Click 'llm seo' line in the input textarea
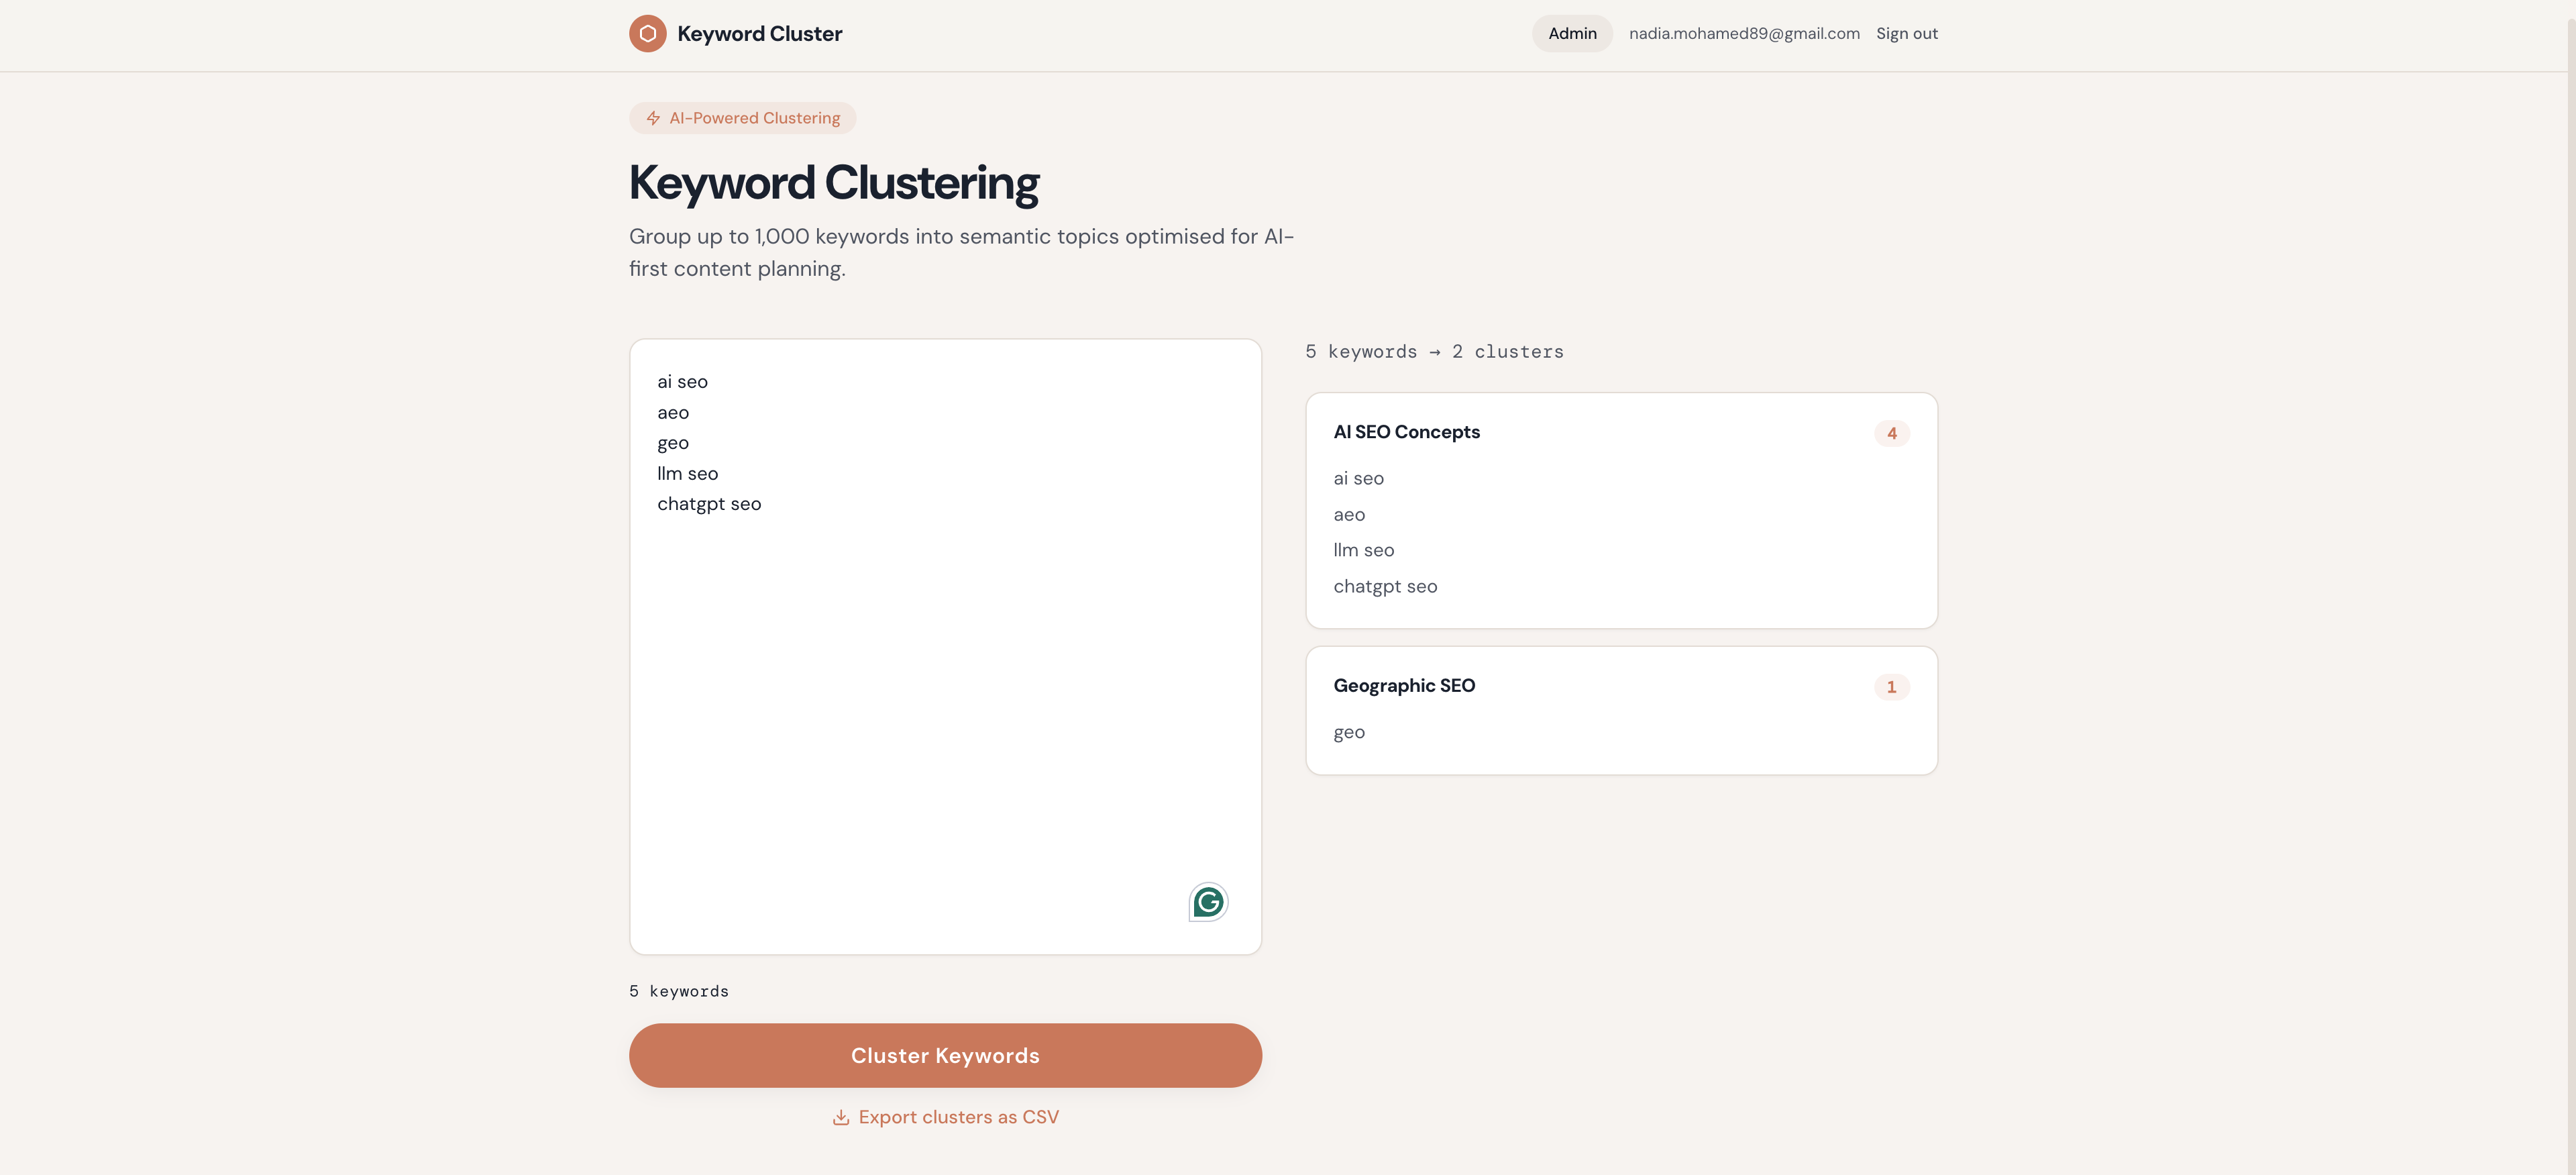This screenshot has width=2576, height=1175. (x=687, y=474)
